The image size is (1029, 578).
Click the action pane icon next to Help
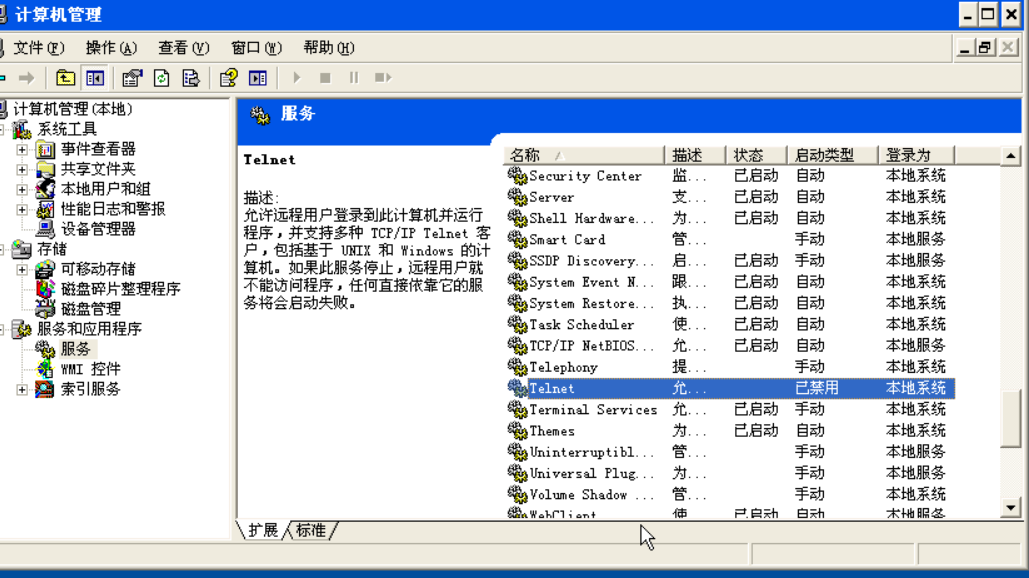[258, 78]
